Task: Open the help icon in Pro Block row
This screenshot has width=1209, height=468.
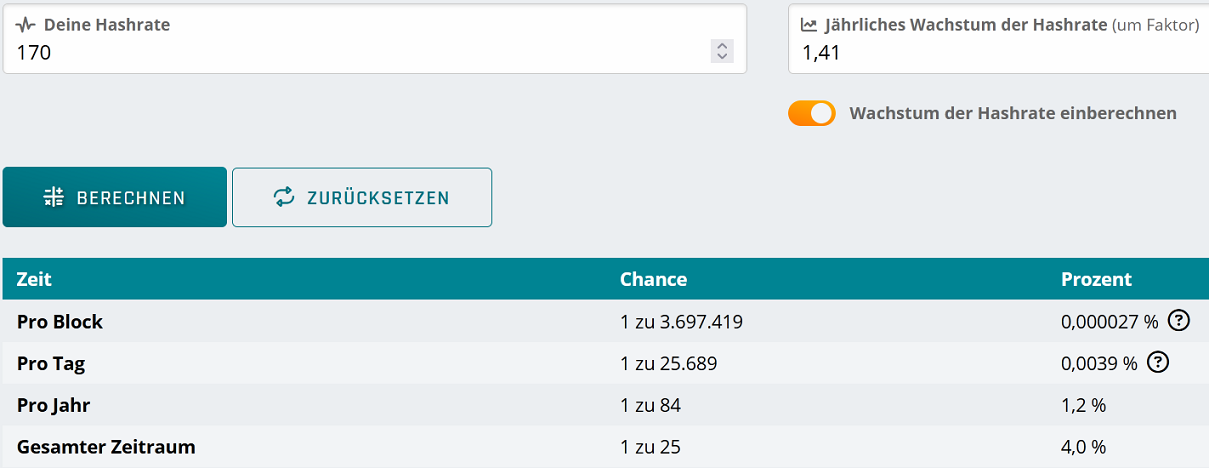Action: 1179,321
